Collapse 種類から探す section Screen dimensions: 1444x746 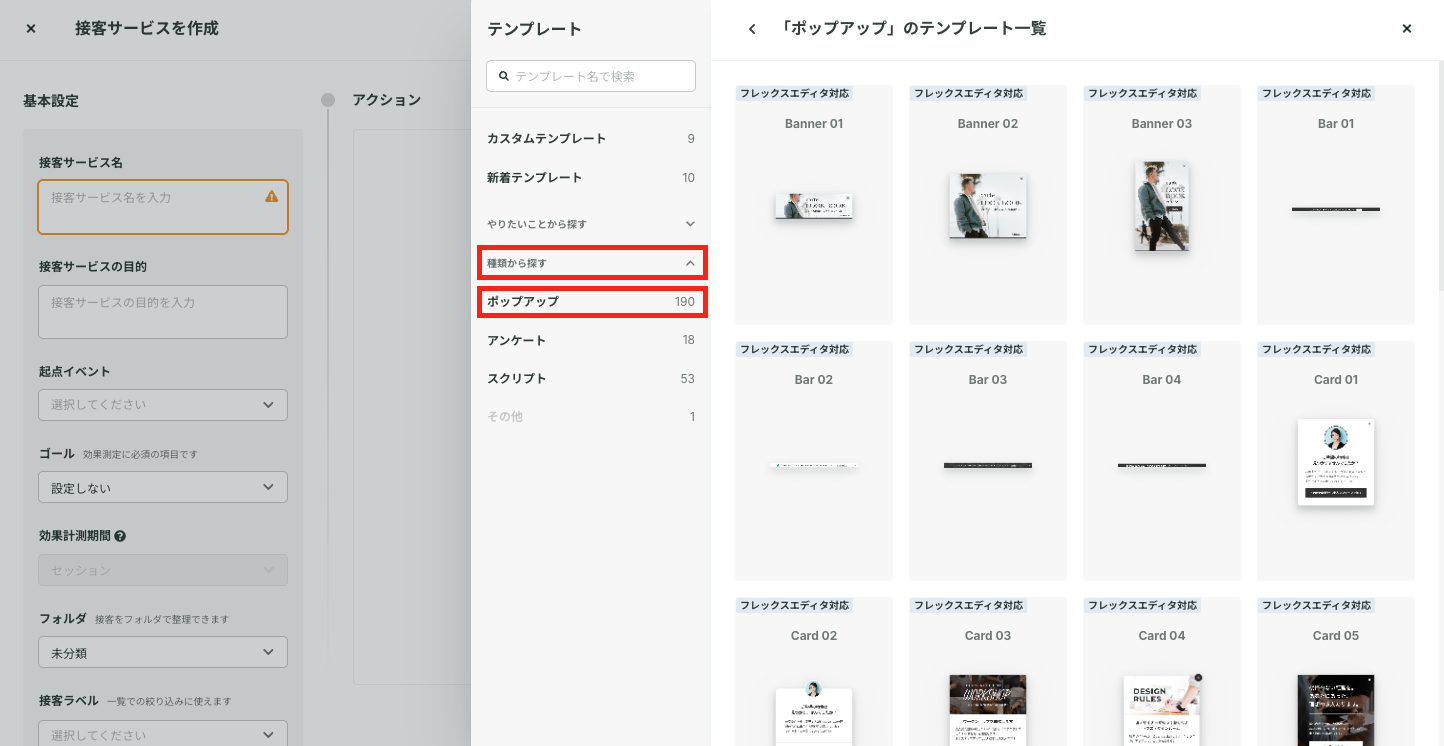click(592, 263)
